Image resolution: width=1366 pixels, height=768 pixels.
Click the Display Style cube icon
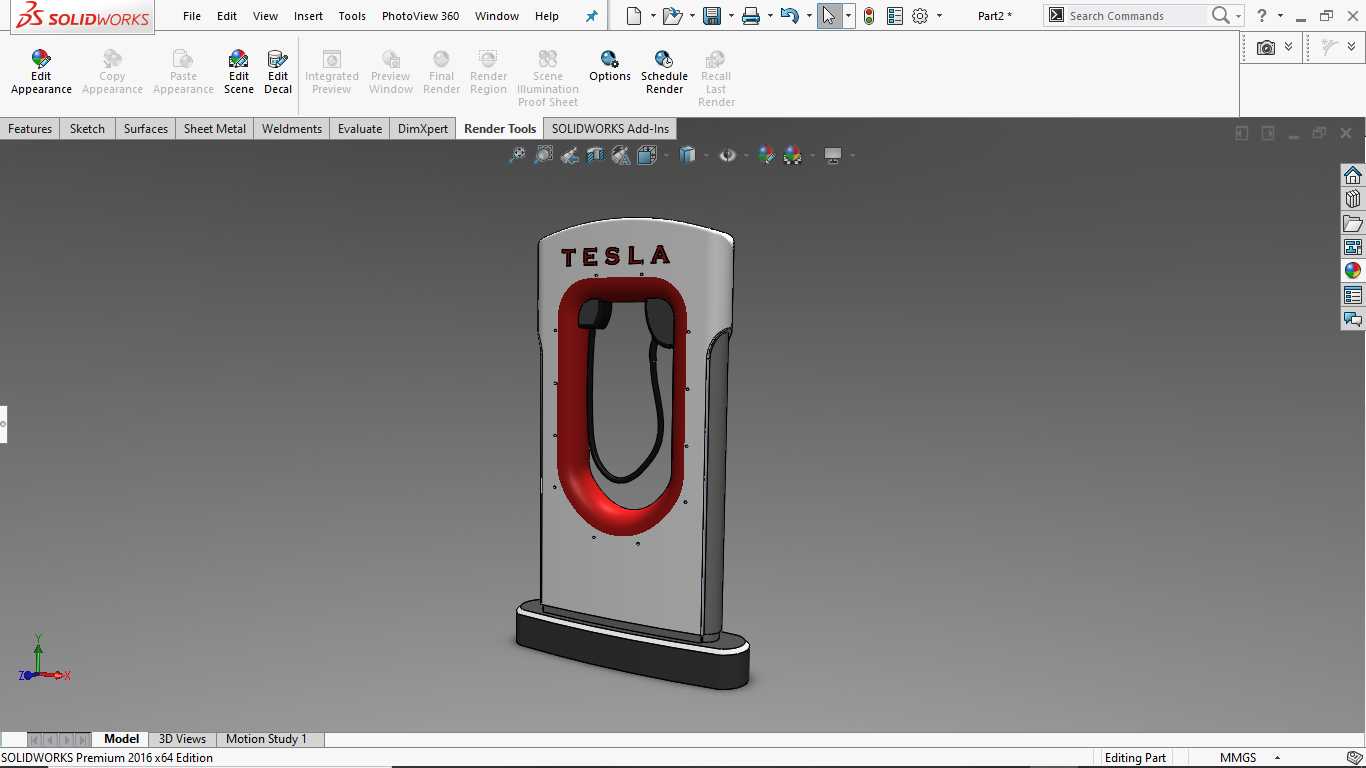pyautogui.click(x=687, y=155)
